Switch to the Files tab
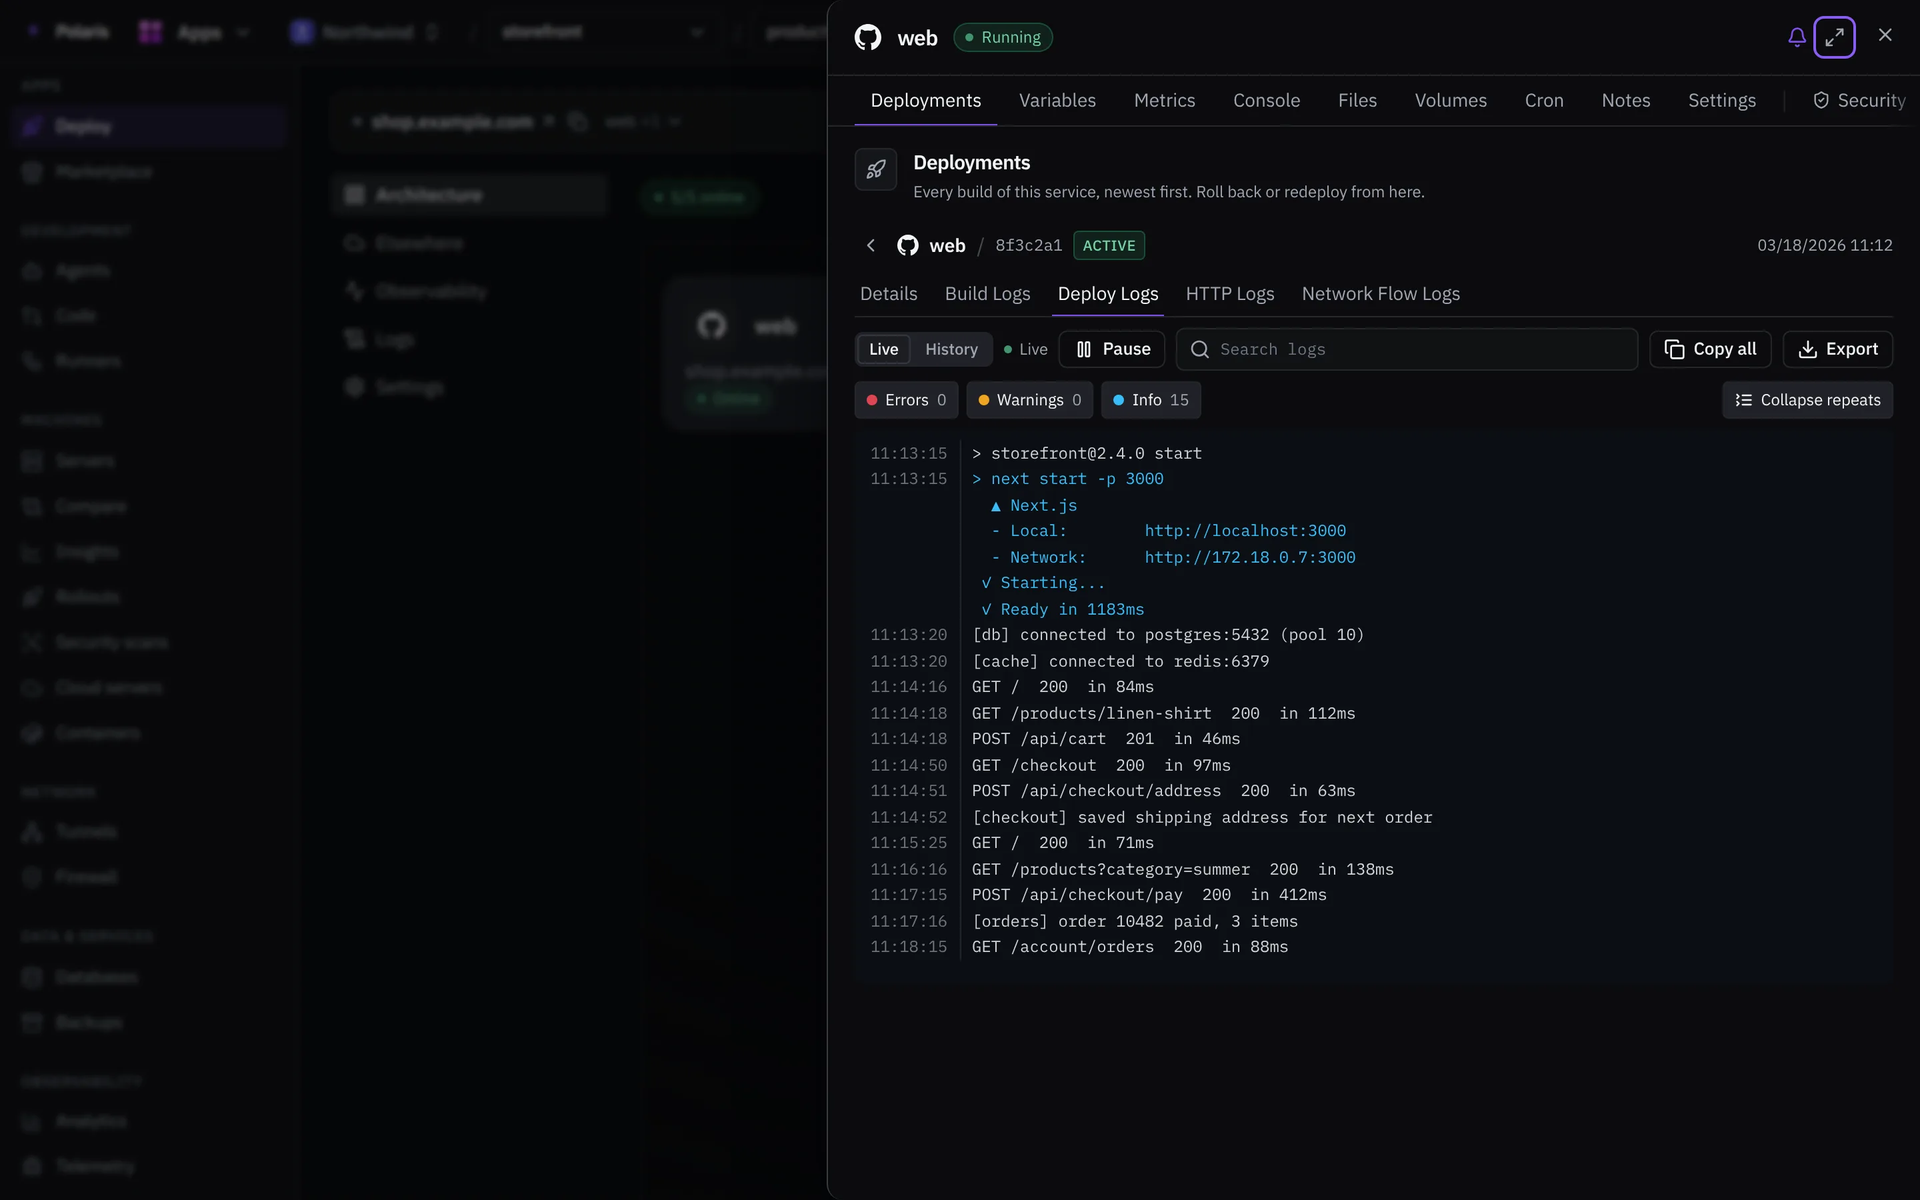The height and width of the screenshot is (1200, 1920). [x=1357, y=100]
